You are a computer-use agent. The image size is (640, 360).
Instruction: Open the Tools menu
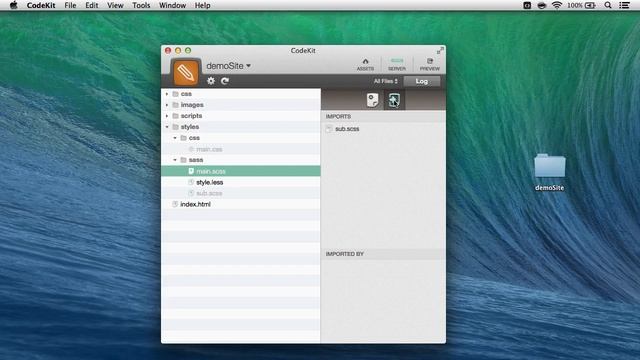pyautogui.click(x=141, y=5)
